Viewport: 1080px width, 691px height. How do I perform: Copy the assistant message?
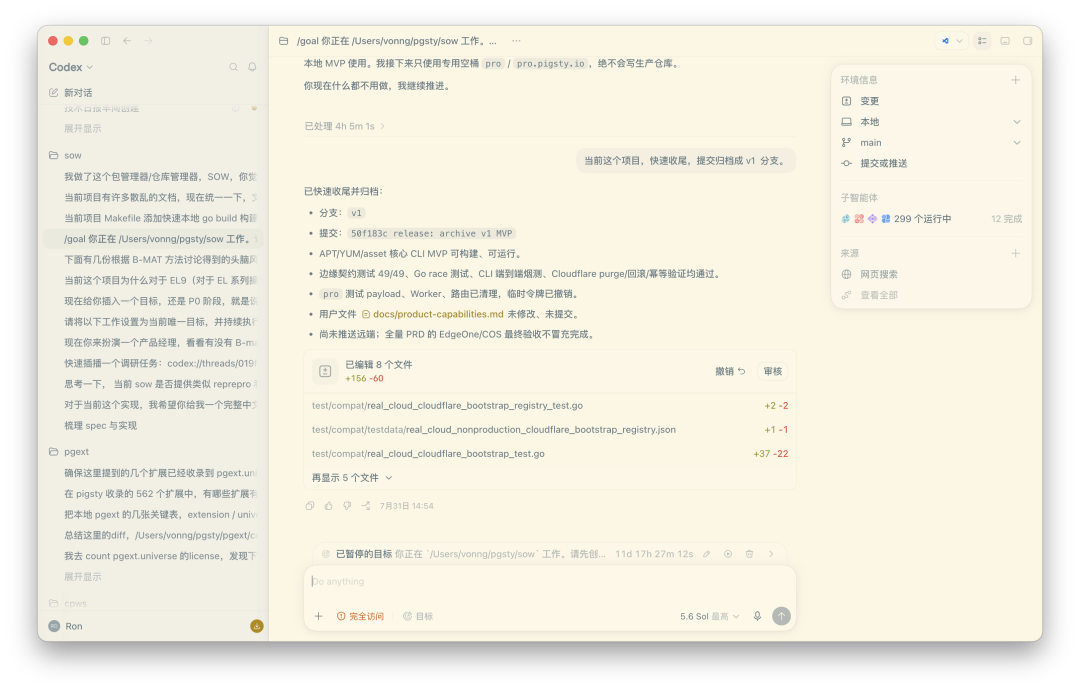tap(310, 506)
